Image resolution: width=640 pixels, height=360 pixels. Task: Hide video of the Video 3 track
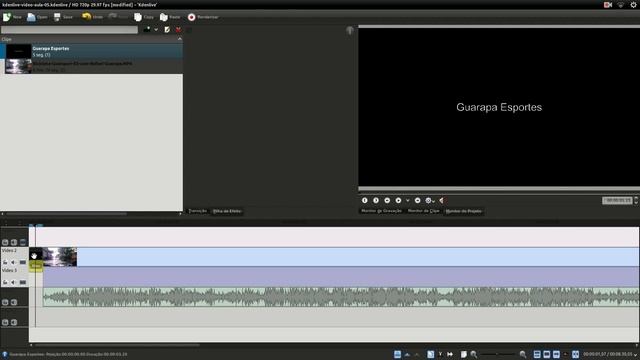click(23, 282)
